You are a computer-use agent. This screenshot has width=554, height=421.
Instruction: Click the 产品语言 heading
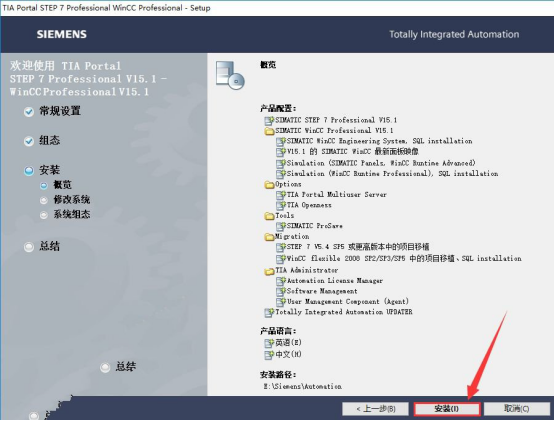pyautogui.click(x=278, y=331)
